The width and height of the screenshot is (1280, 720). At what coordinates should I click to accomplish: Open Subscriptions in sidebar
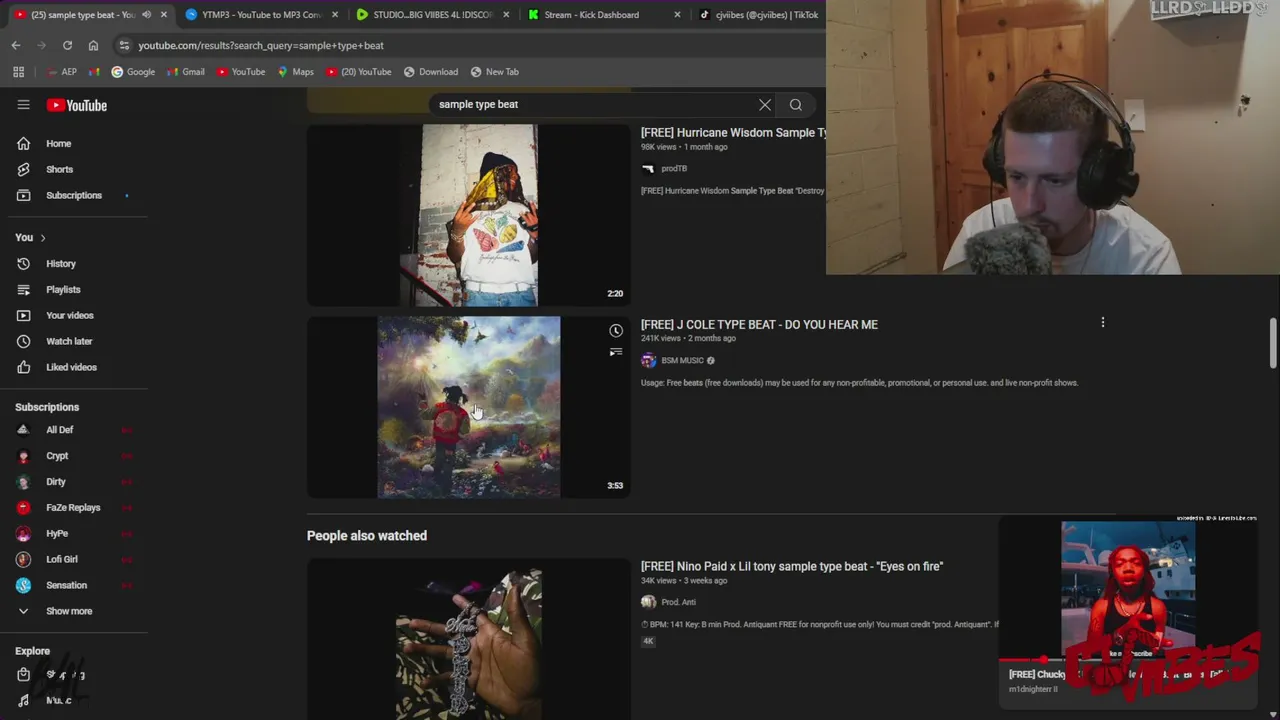click(x=74, y=196)
